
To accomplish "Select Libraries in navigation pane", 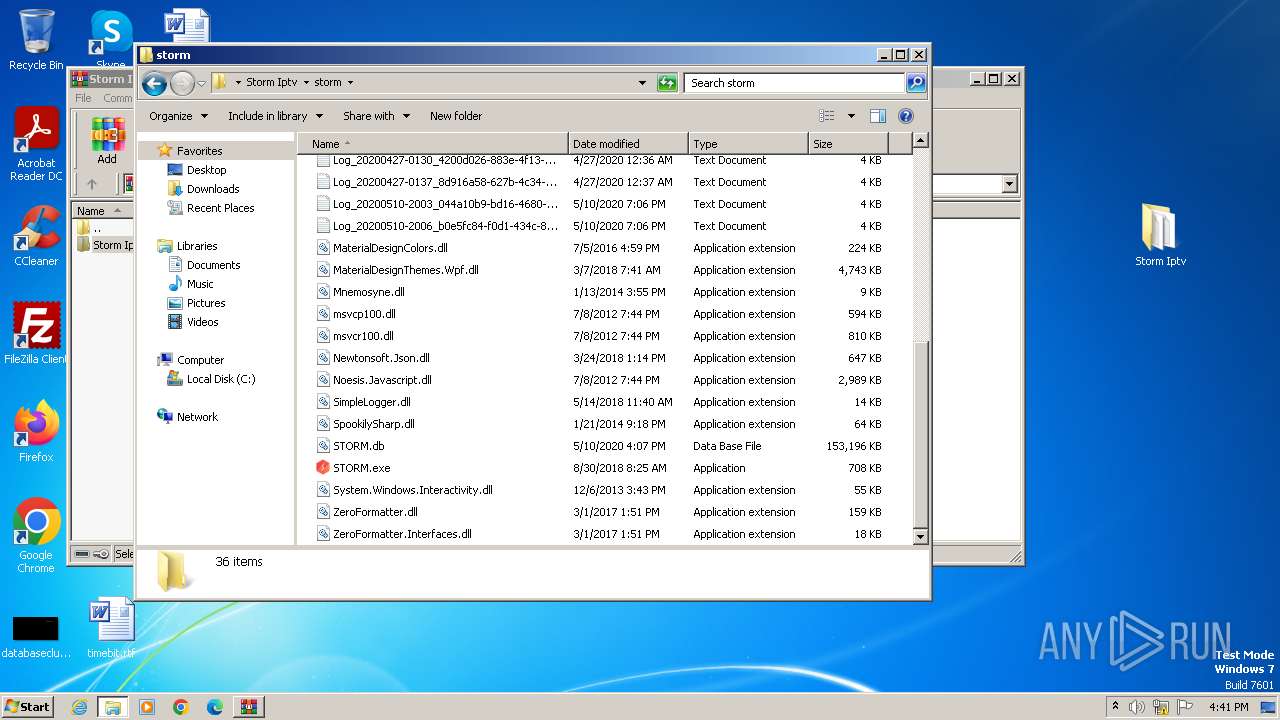I will click(197, 246).
